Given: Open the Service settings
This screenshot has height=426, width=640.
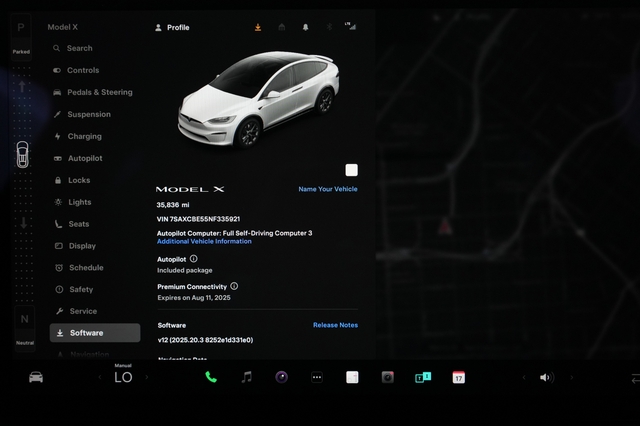Looking at the screenshot, I should click(76, 311).
